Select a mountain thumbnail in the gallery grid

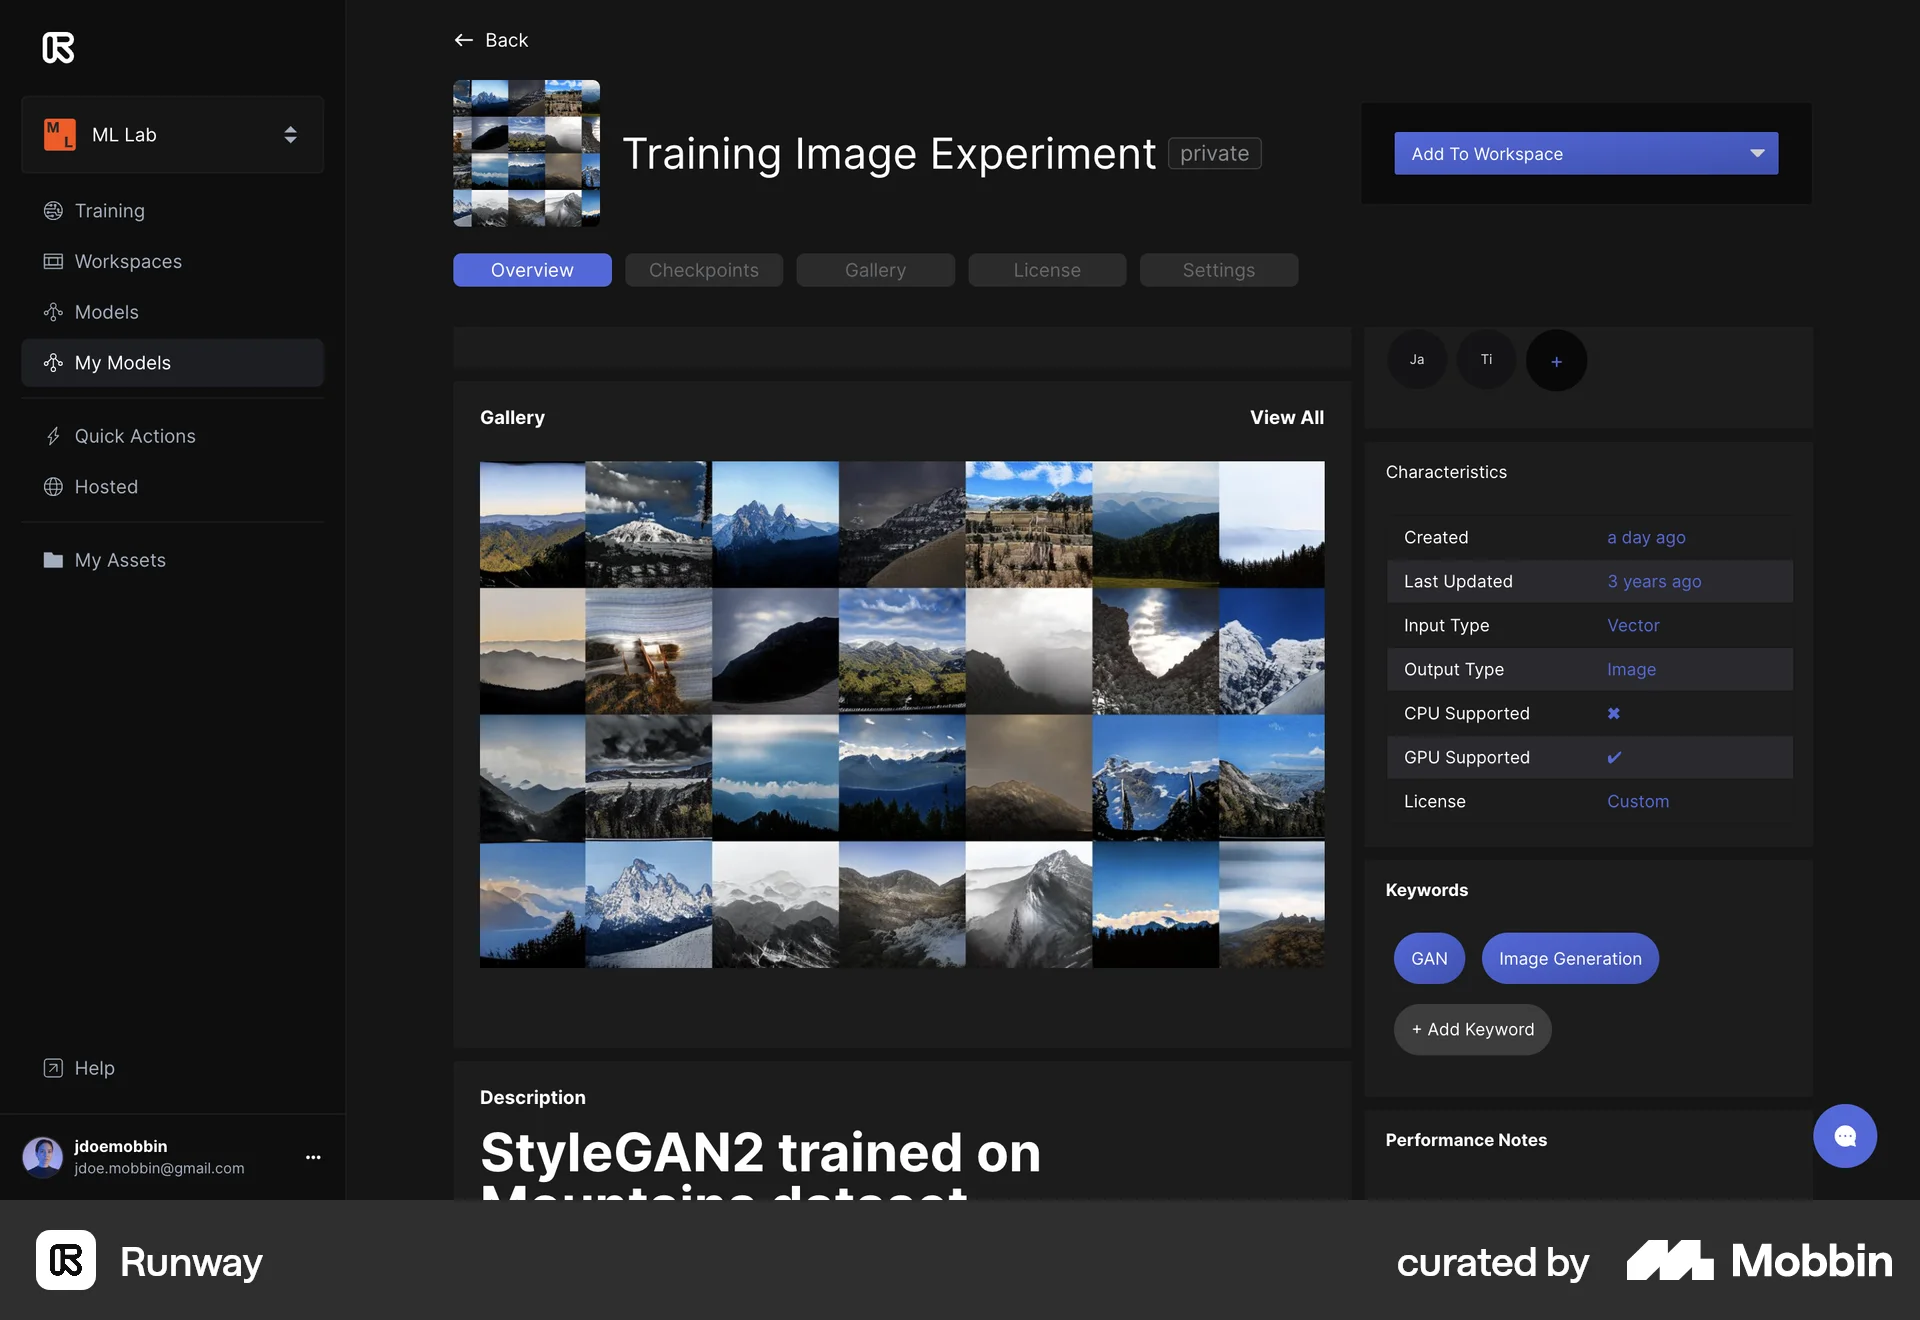tap(775, 524)
